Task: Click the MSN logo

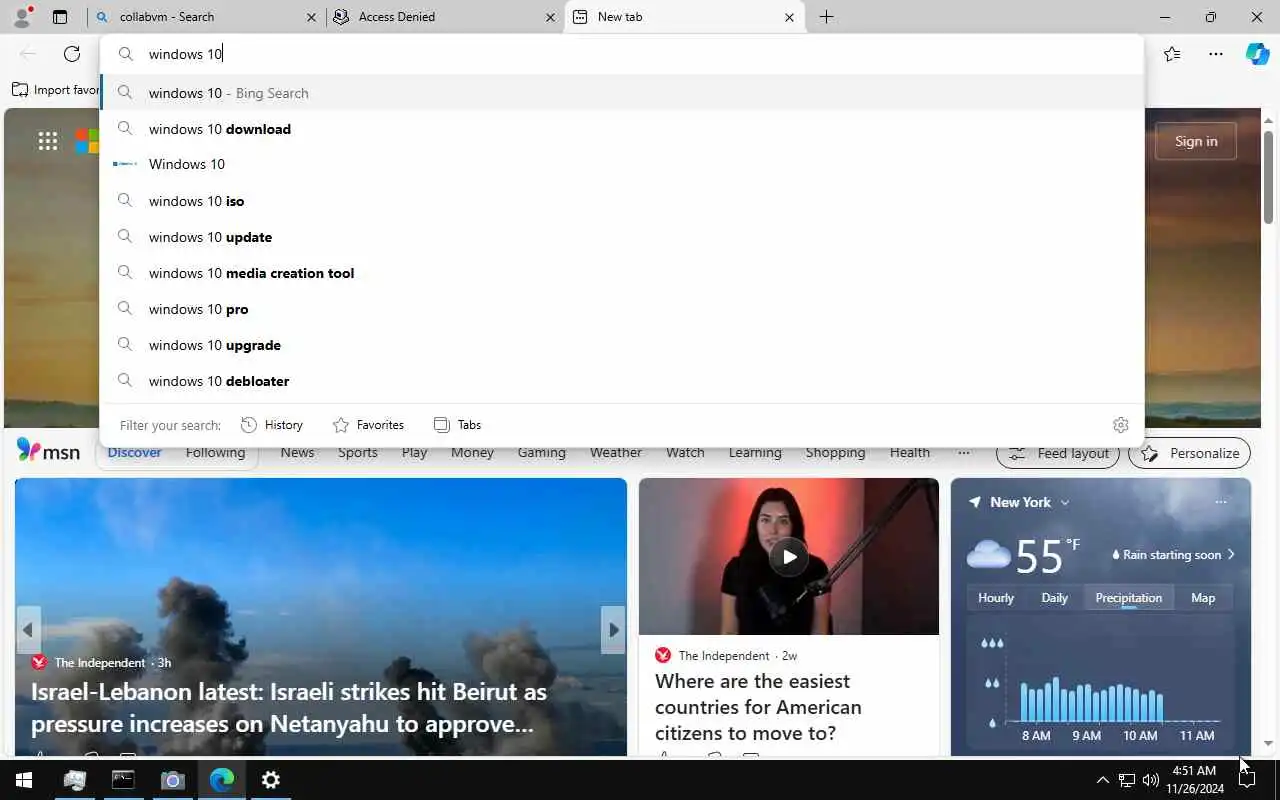Action: [48, 451]
